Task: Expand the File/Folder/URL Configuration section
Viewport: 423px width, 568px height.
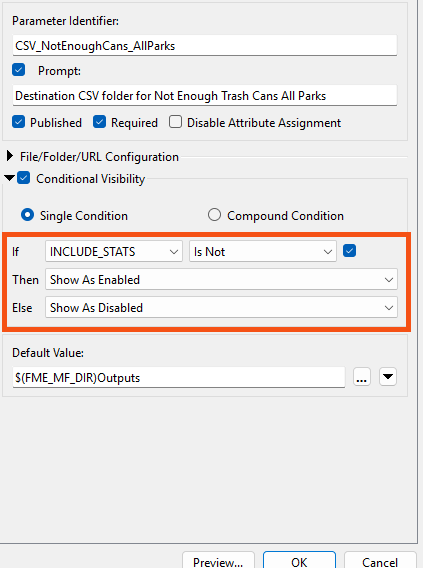Action: (10, 156)
